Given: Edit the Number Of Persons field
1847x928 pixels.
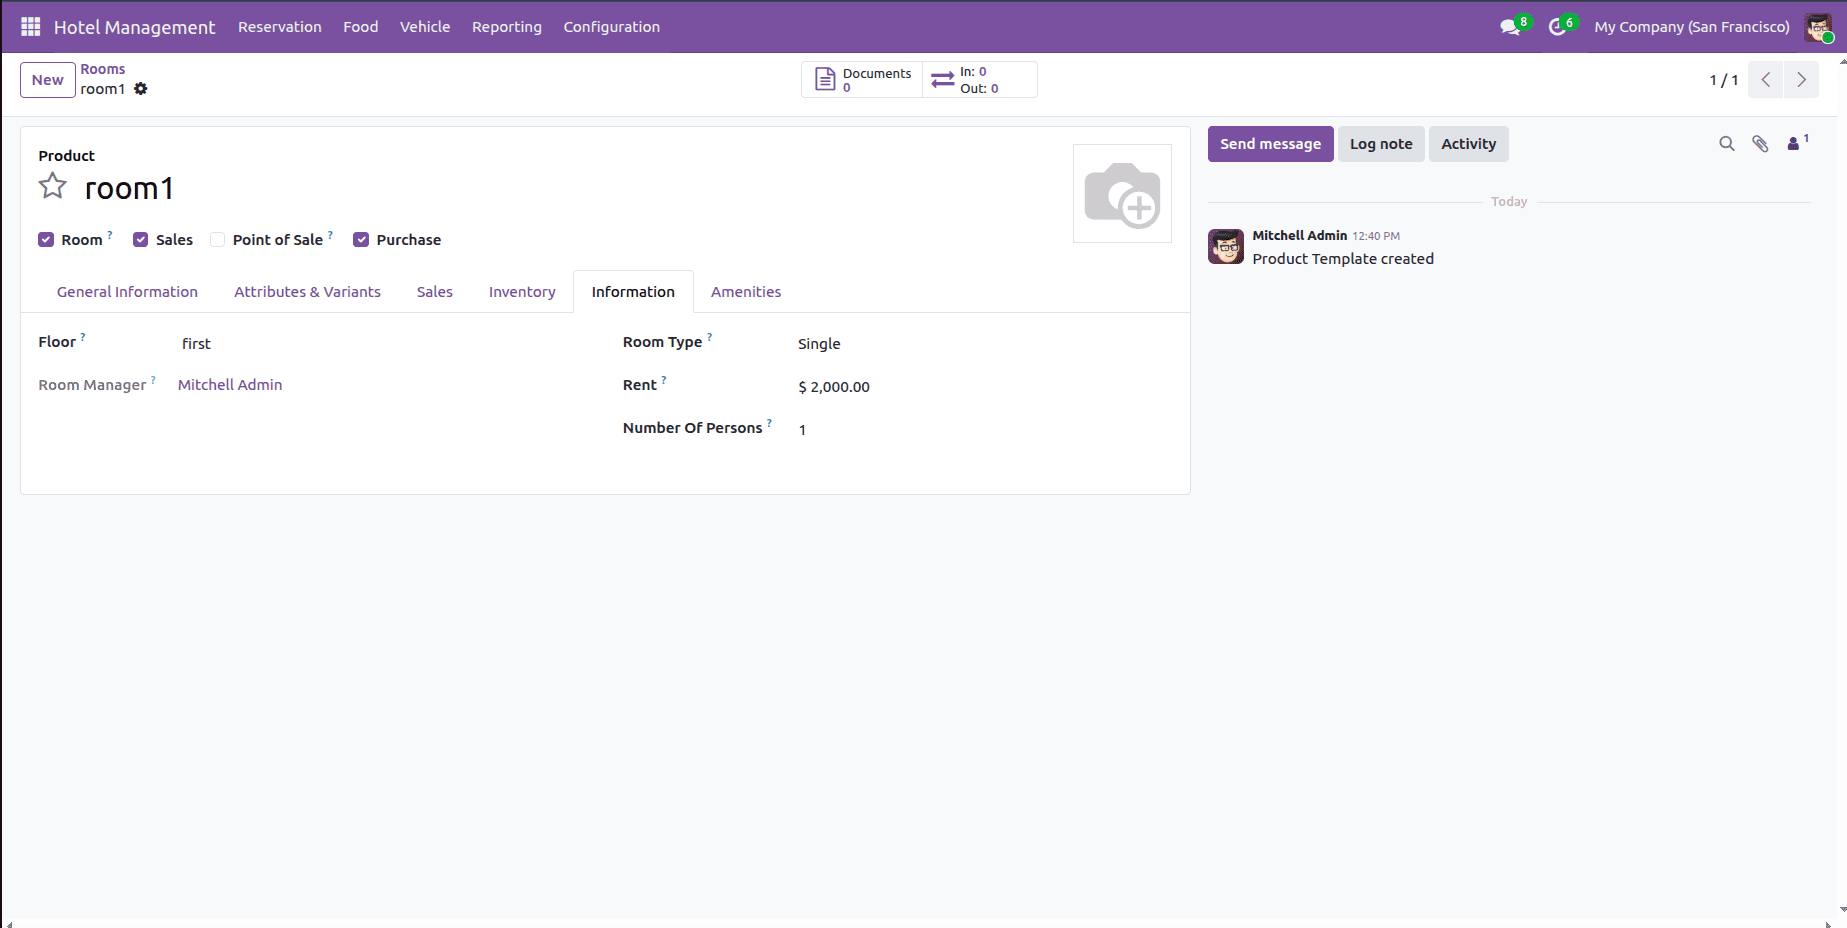Looking at the screenshot, I should (983, 430).
